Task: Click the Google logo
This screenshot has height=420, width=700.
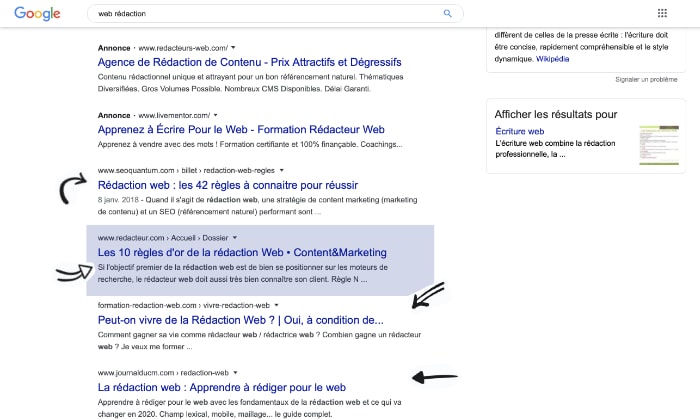Action: tap(37, 14)
